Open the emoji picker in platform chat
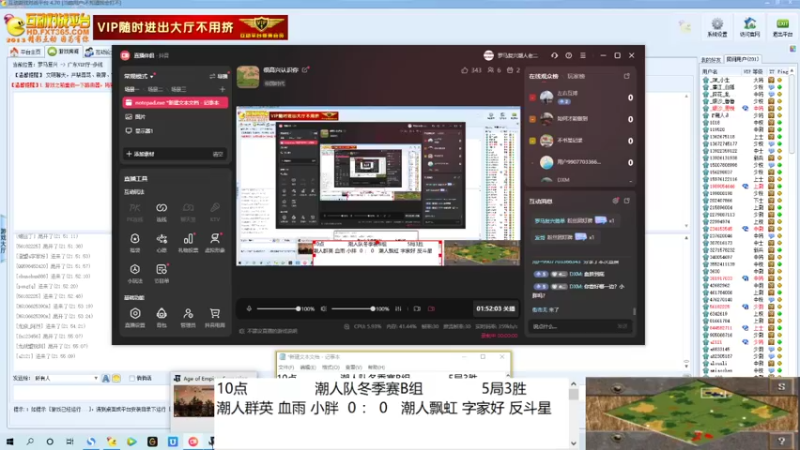Screen dimensions: 800x450 (116, 378)
